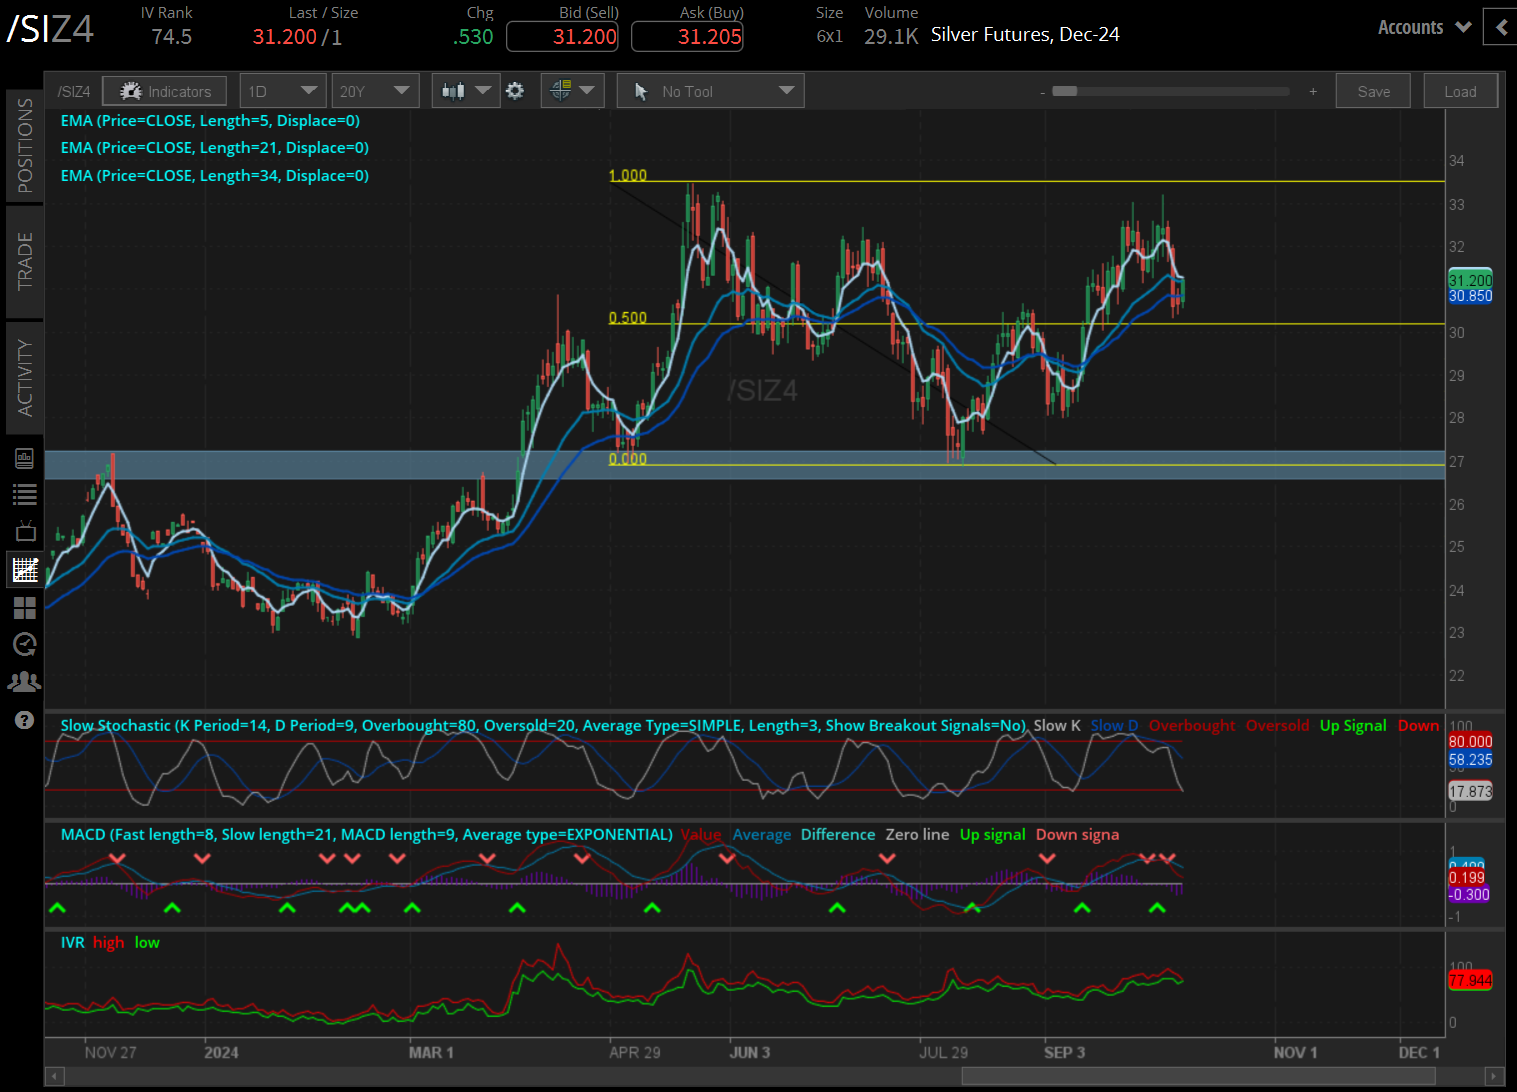Viewport: 1517px width, 1092px height.
Task: Open the crosshair cursor mode dropdown
Action: click(572, 91)
